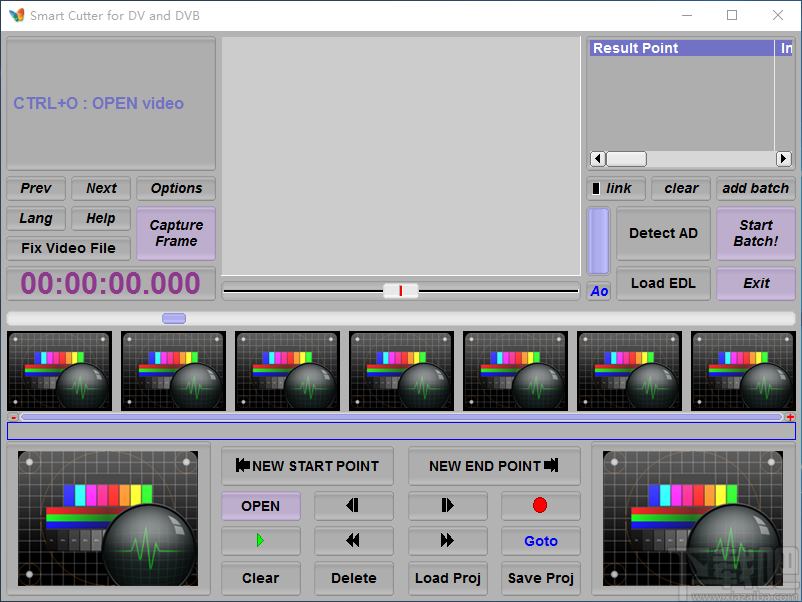Click Fix Video File

tap(69, 249)
